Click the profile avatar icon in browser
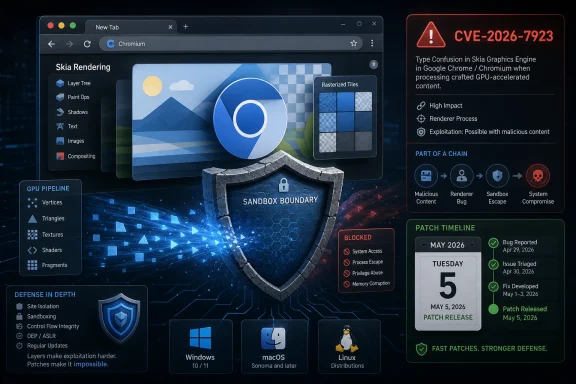 point(374,65)
